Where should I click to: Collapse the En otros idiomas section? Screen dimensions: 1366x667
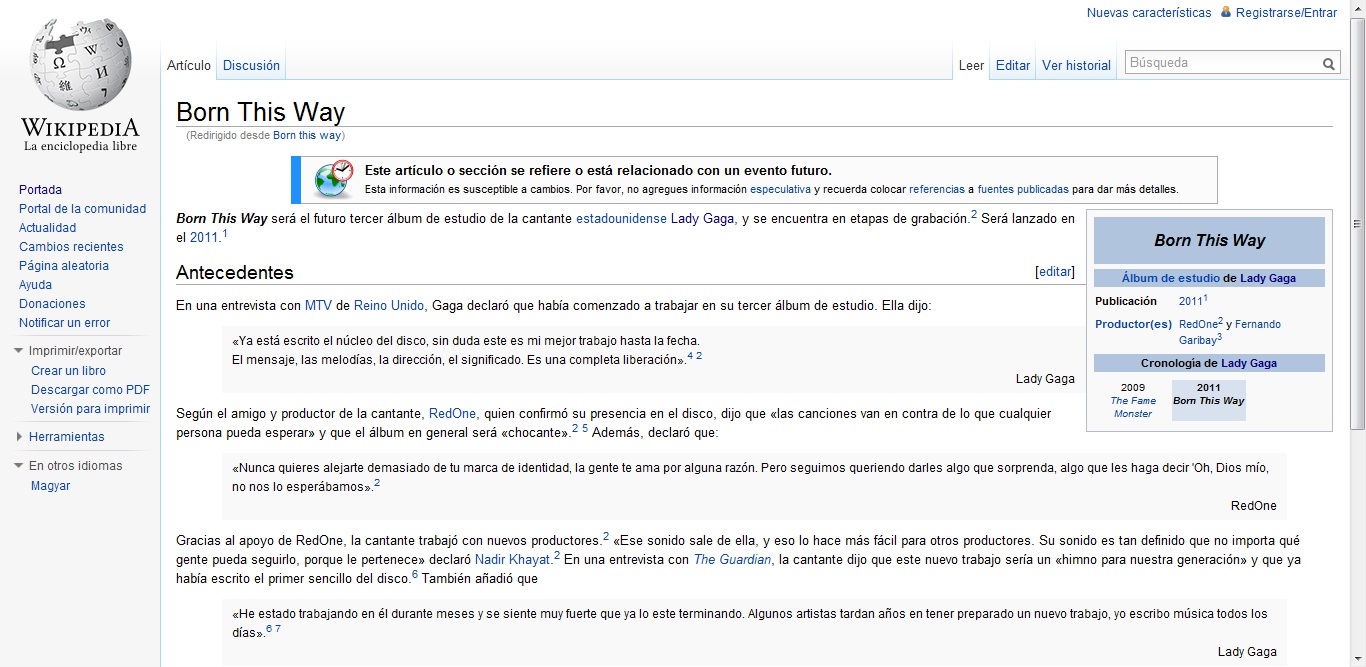[19, 466]
